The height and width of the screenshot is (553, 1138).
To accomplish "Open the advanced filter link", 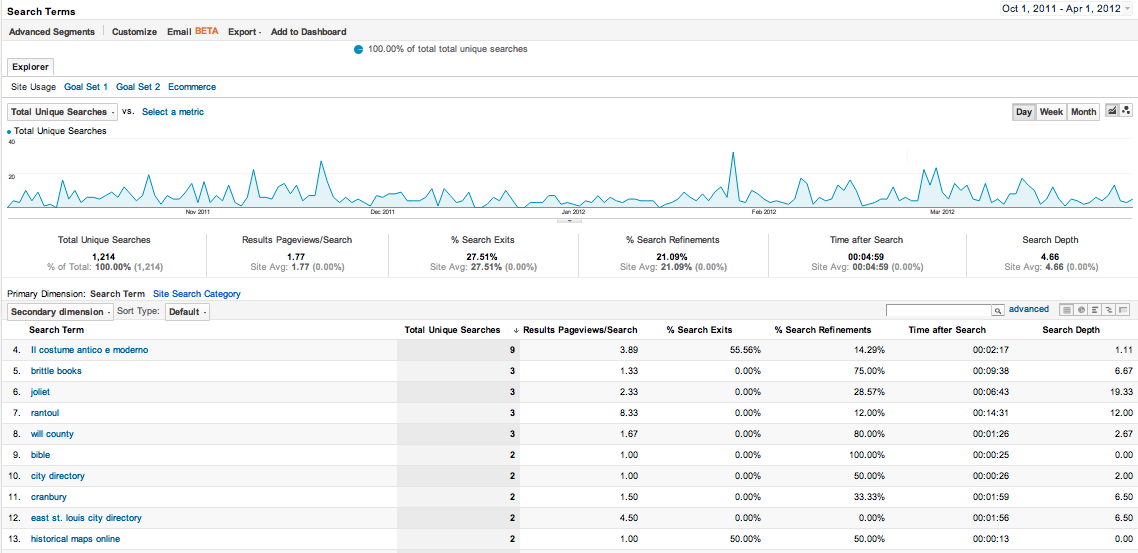I will (x=1029, y=310).
